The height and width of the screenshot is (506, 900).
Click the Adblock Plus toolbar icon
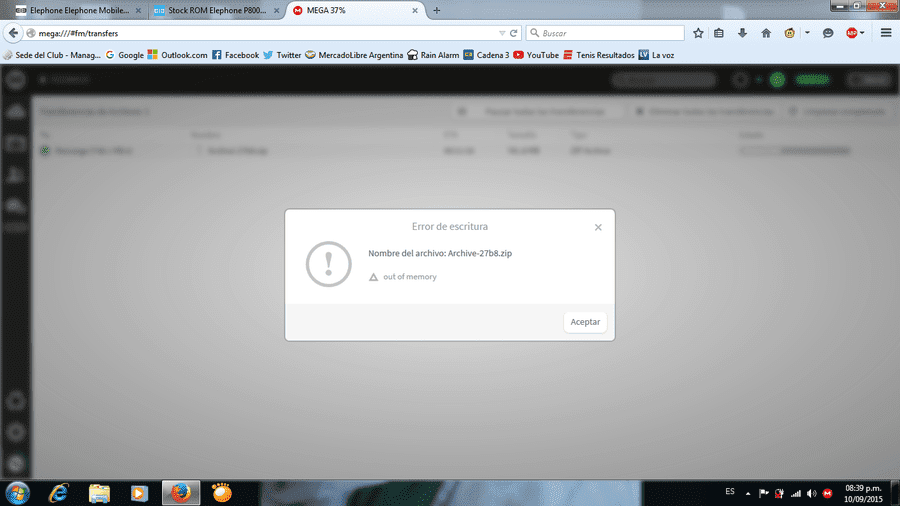(851, 33)
